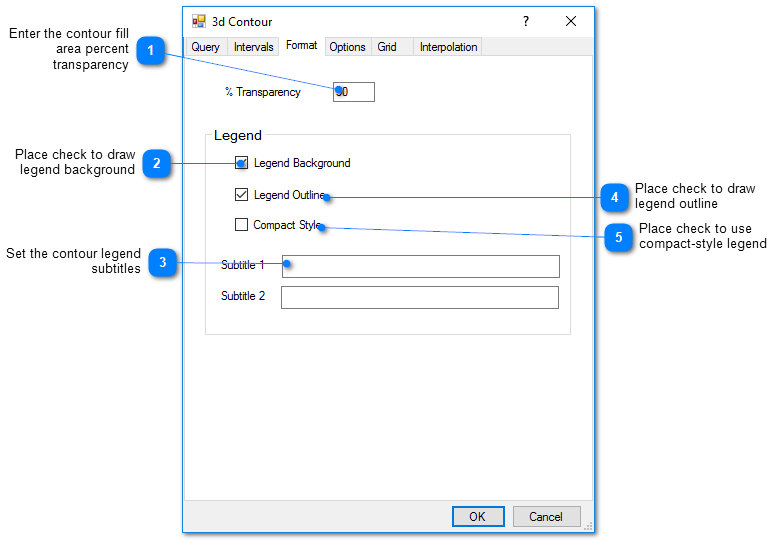This screenshot has width=772, height=543.
Task: Close the 3d Contour dialog
Action: point(571,21)
